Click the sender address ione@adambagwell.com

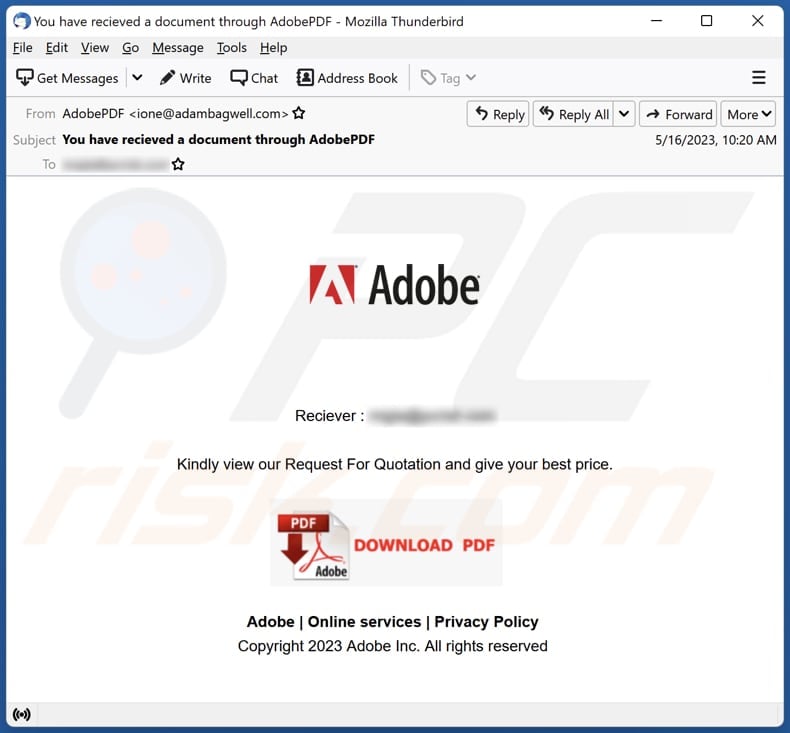click(209, 114)
